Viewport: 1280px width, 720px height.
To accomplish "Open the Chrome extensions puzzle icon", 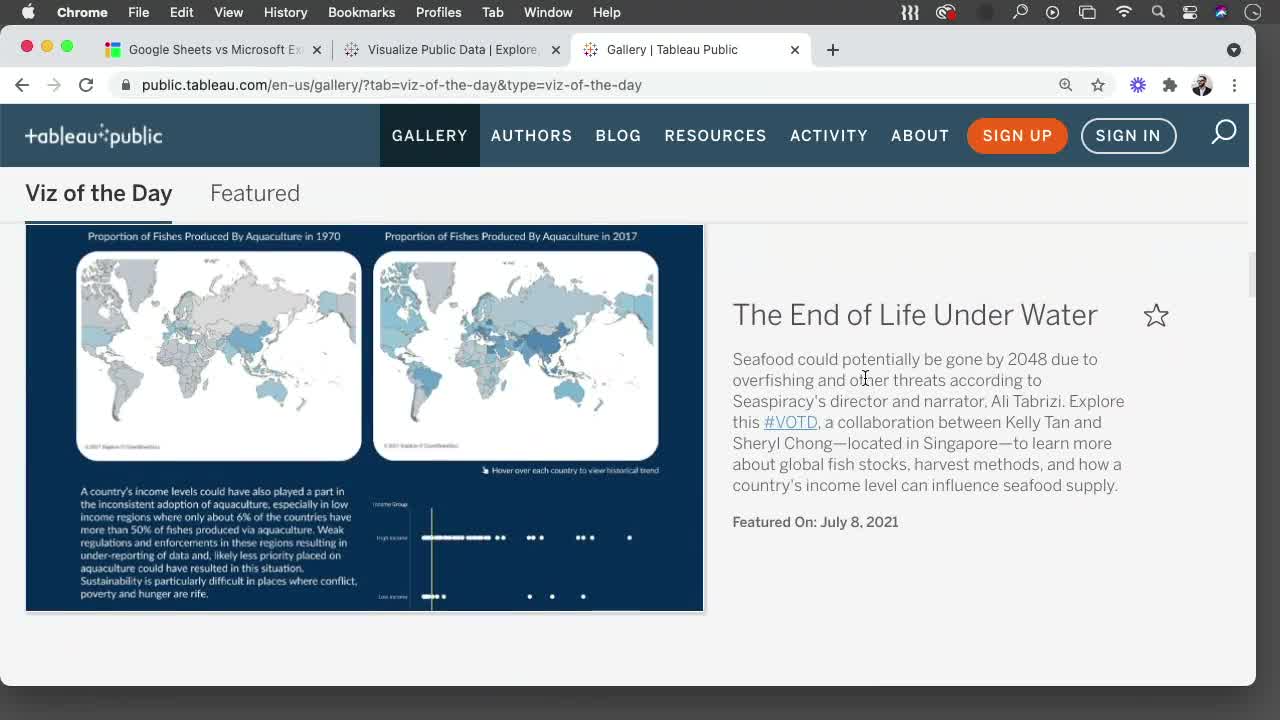I will (1169, 85).
